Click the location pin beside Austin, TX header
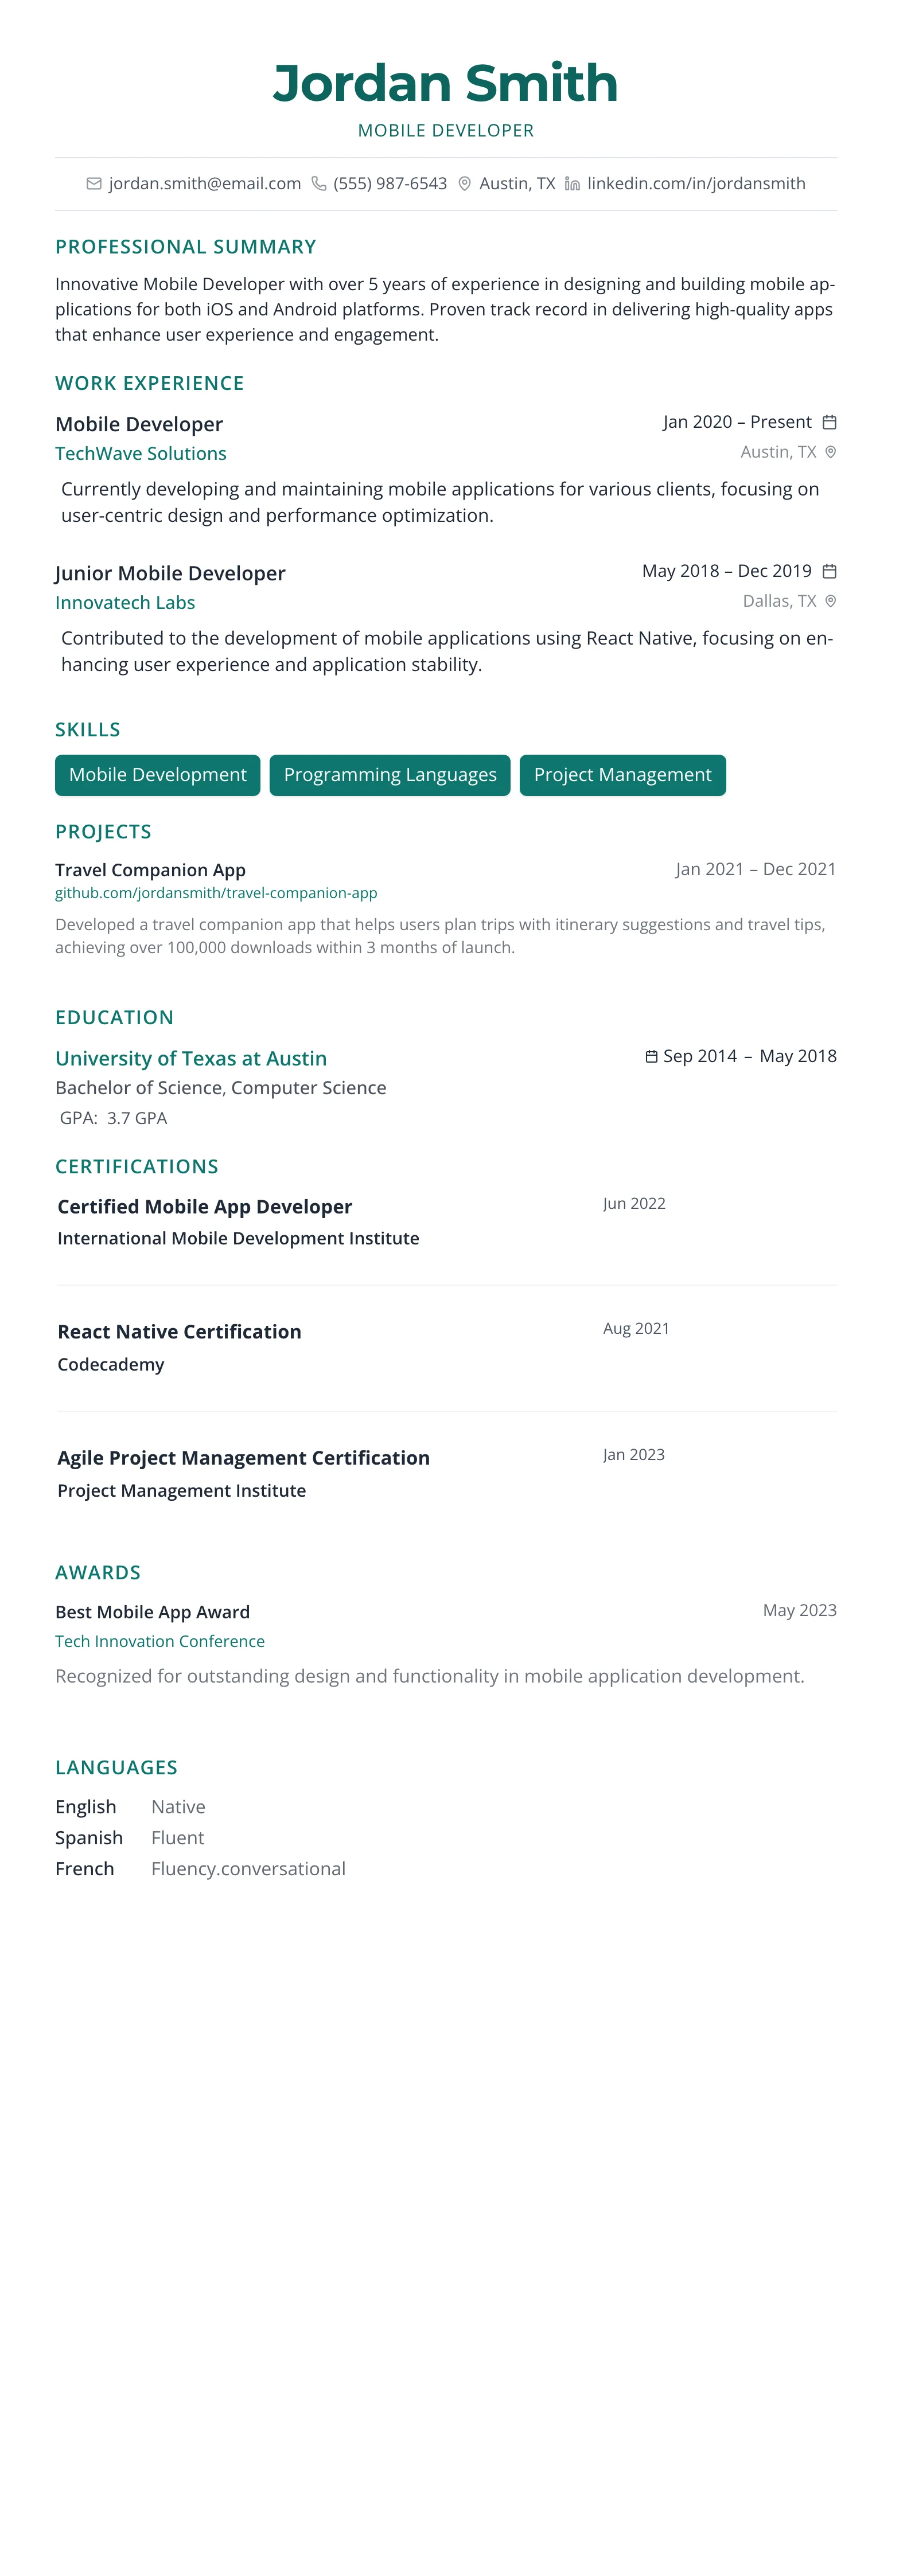 click(465, 184)
